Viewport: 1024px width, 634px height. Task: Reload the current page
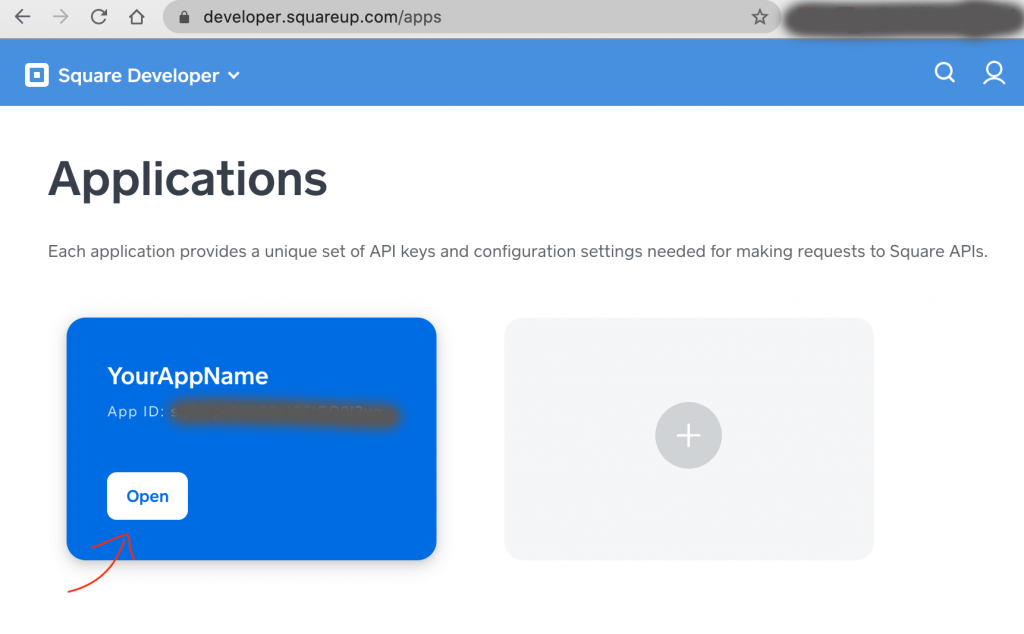(x=99, y=17)
